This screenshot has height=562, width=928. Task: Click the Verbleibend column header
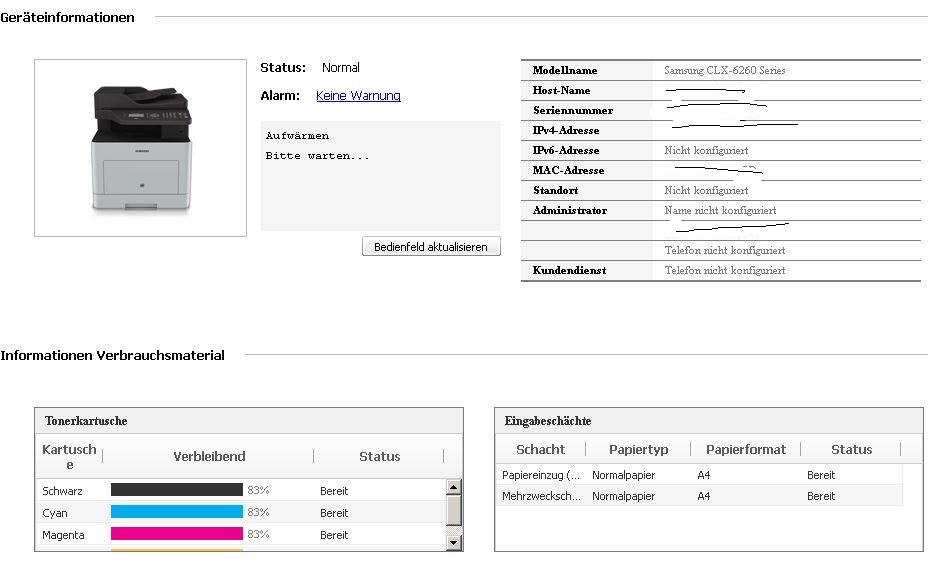(209, 456)
